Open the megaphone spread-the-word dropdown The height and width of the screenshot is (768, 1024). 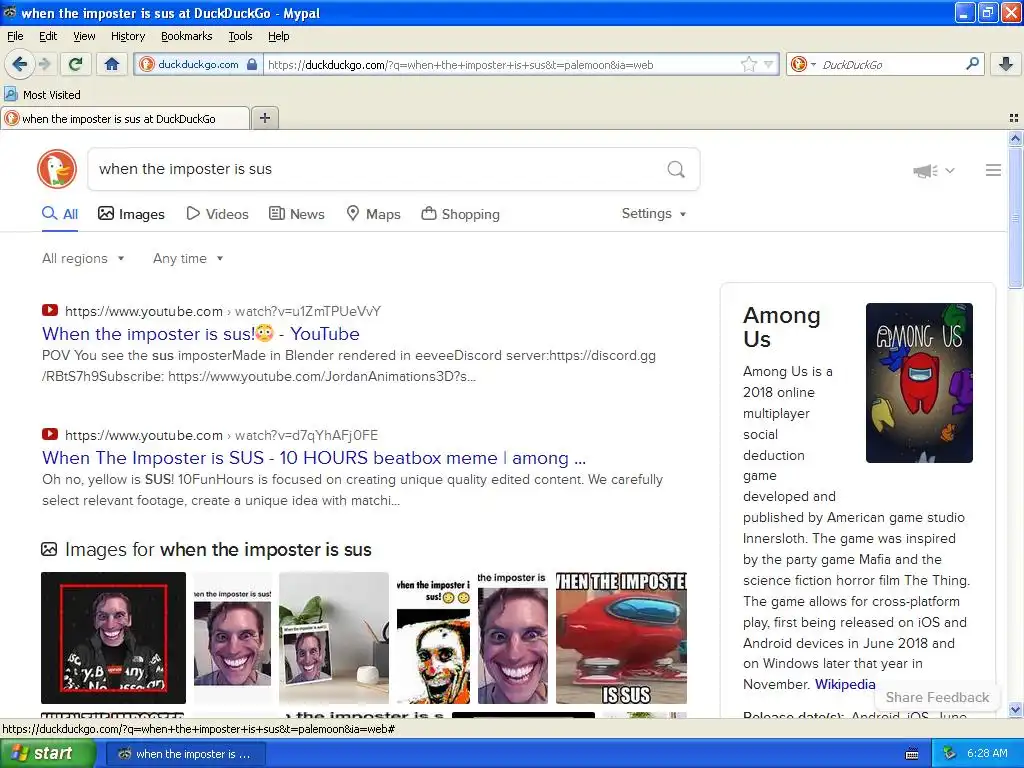[934, 171]
